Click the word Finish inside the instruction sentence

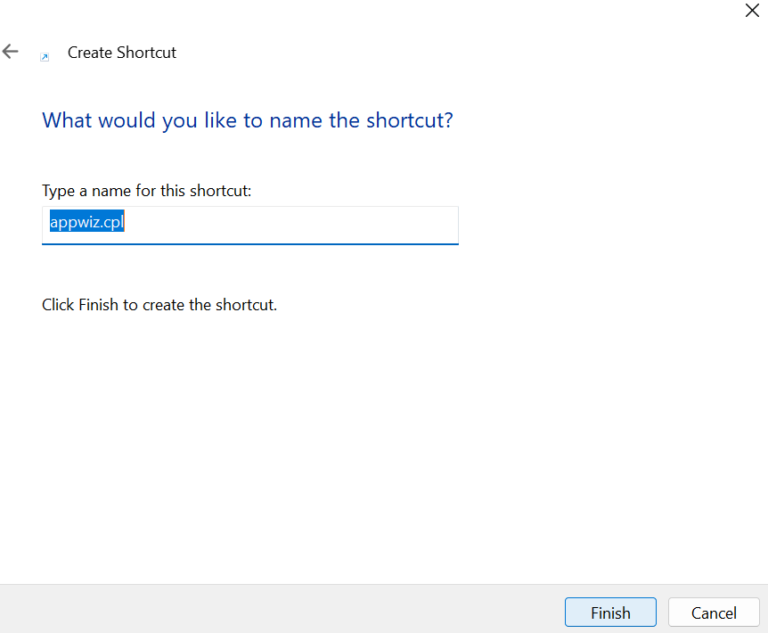click(x=98, y=305)
